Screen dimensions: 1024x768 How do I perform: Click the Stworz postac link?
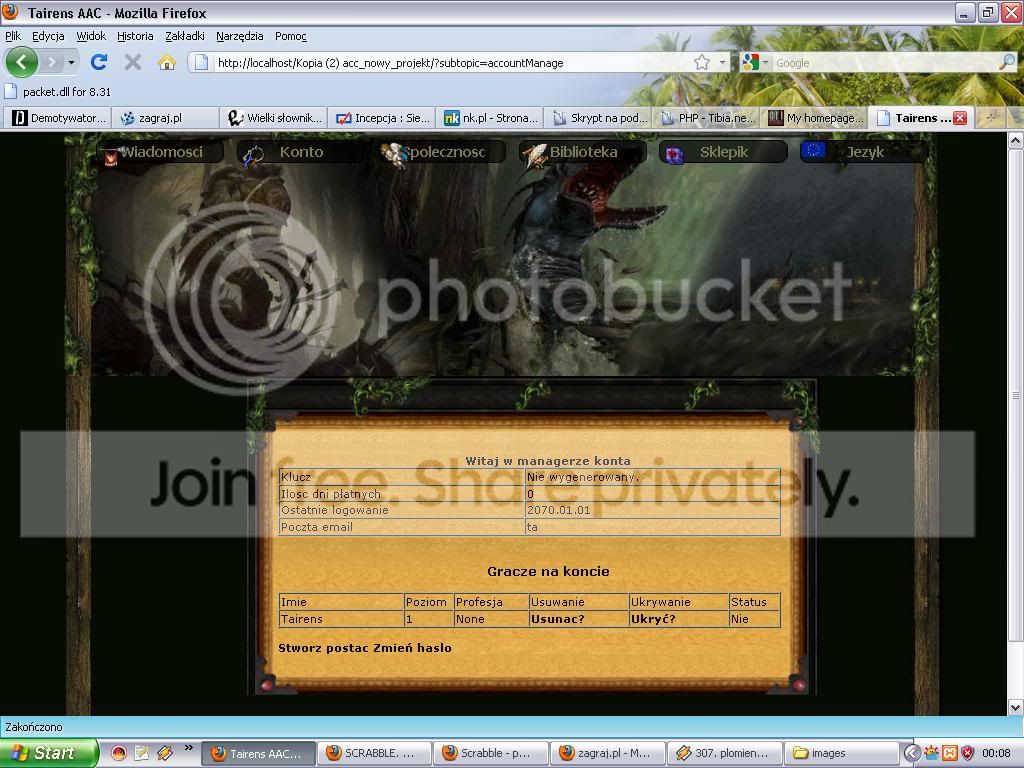[x=324, y=648]
